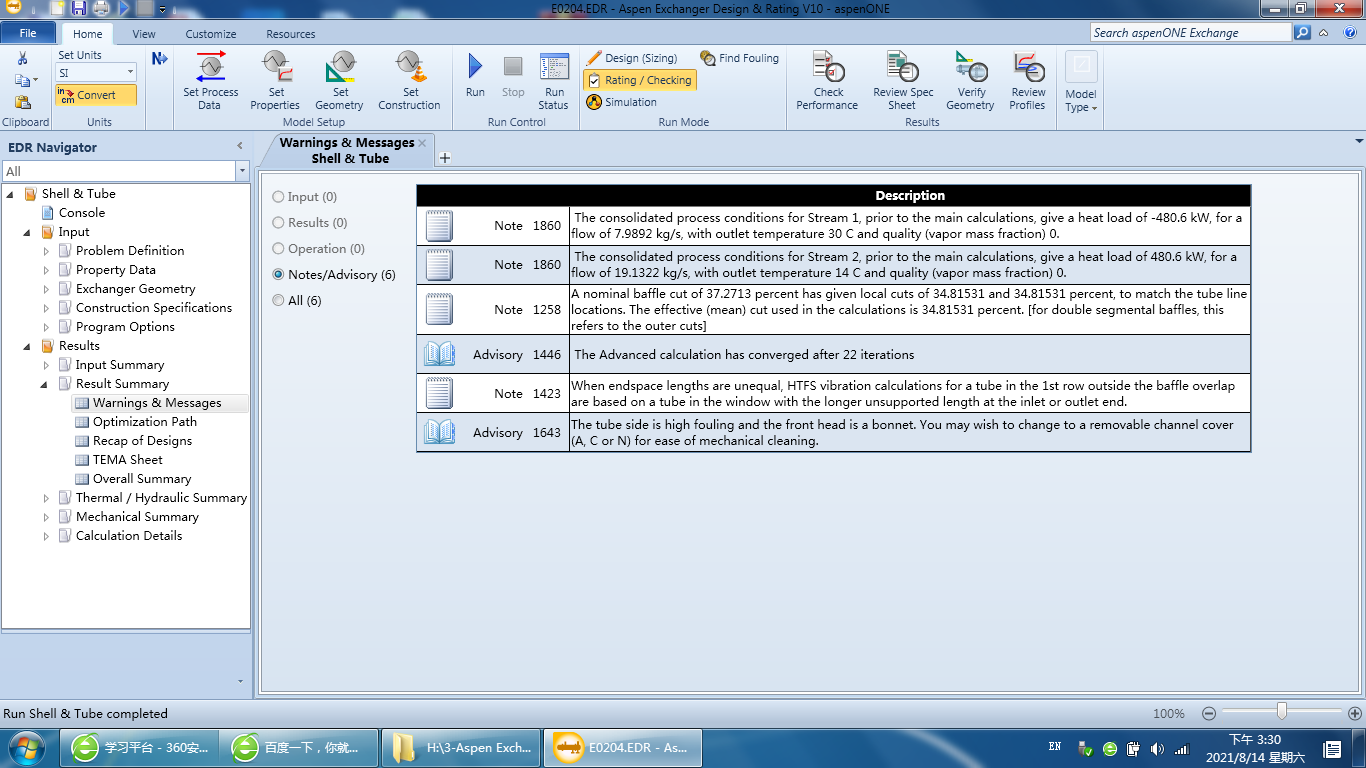The height and width of the screenshot is (768, 1366).
Task: Open the Set Units SI dropdown
Action: [x=130, y=73]
